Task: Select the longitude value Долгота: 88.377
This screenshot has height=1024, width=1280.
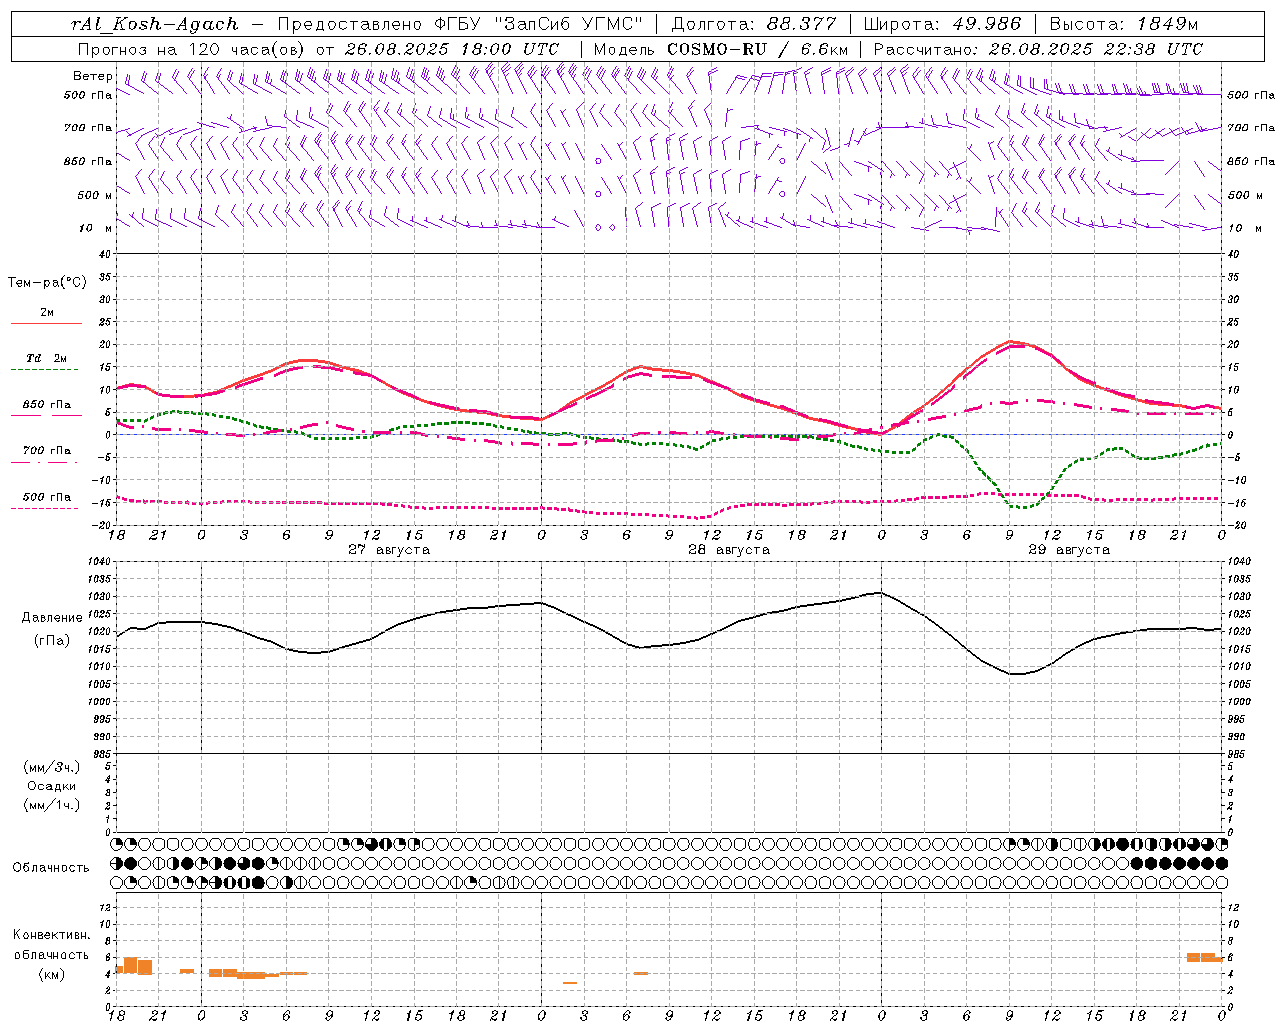Action: pyautogui.click(x=753, y=24)
